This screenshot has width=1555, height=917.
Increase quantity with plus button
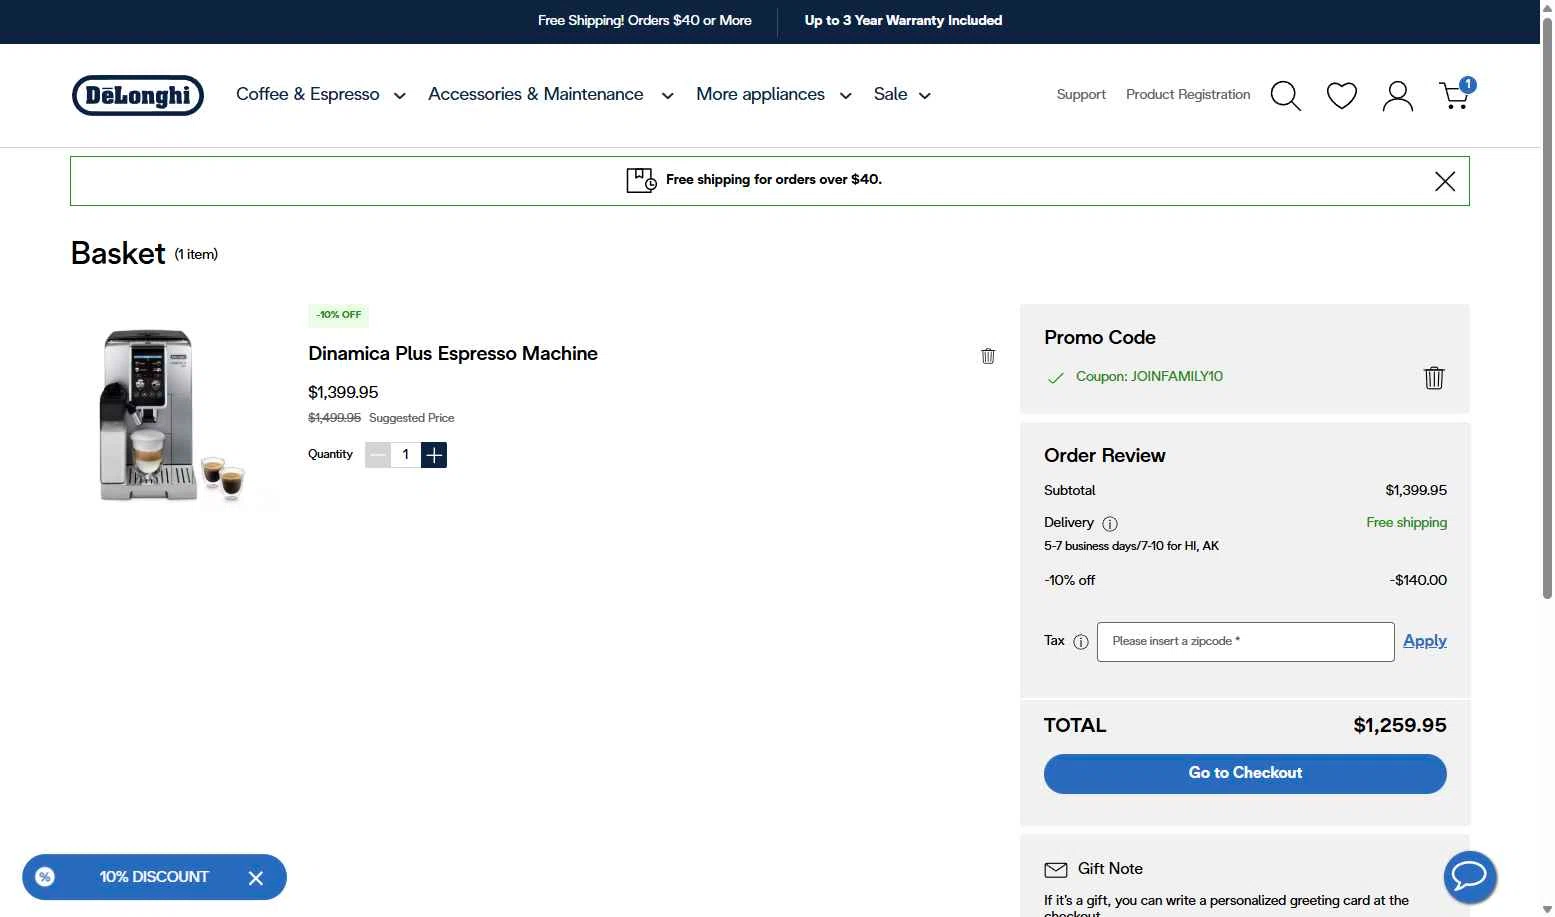pos(434,455)
